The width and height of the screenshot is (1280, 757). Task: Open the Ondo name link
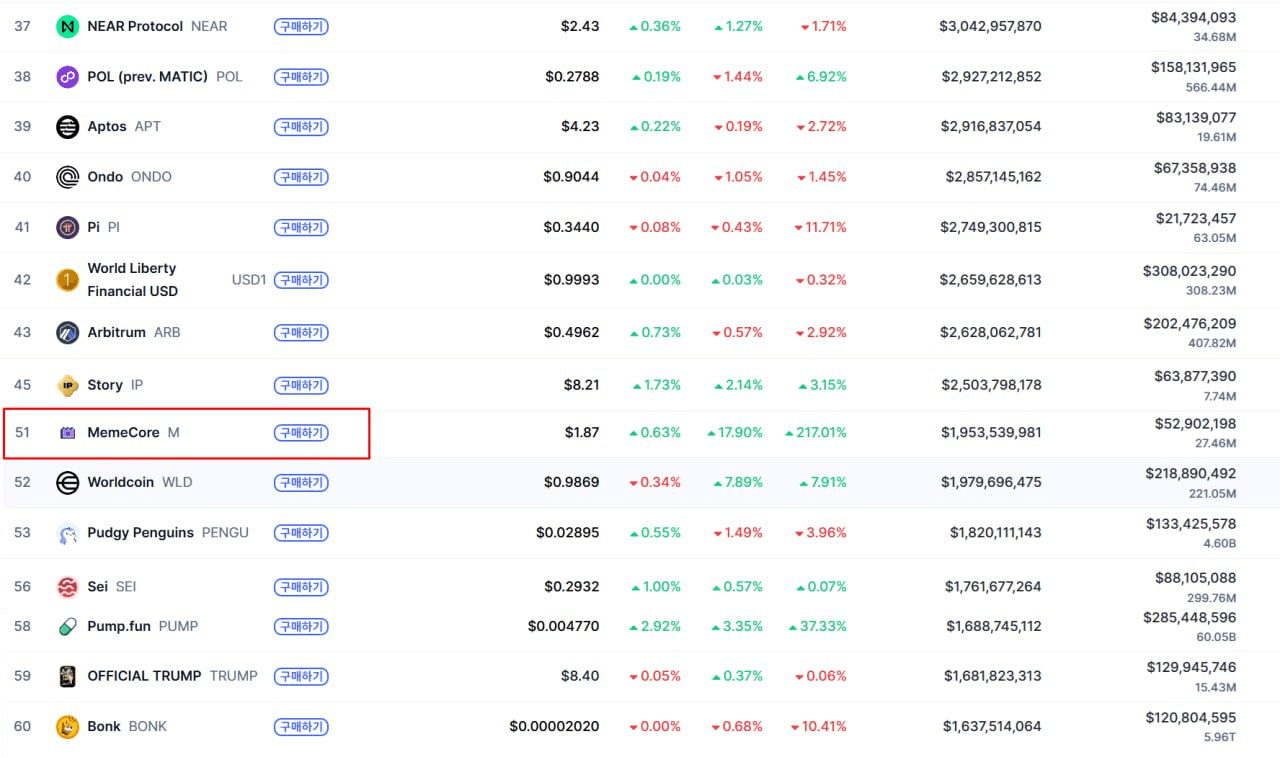105,176
